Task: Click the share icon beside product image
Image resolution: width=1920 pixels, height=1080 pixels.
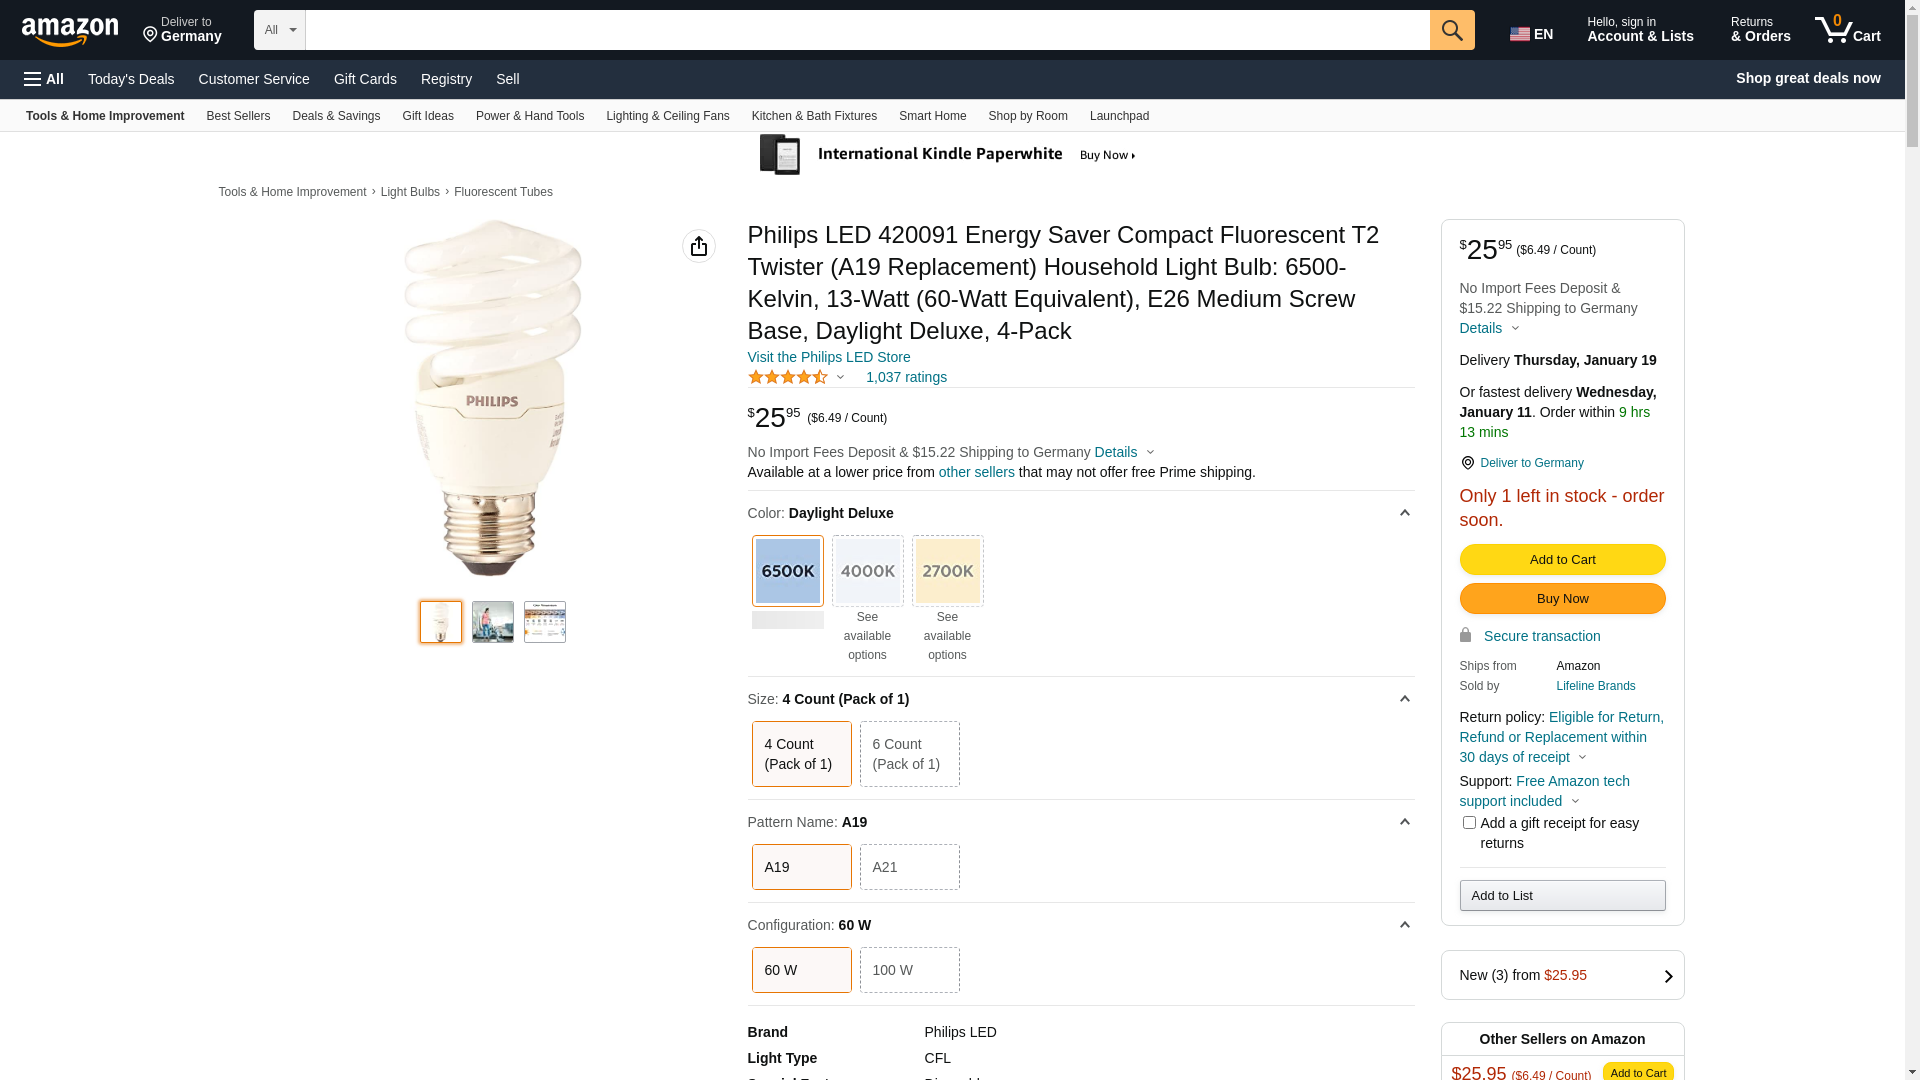Action: click(699, 246)
